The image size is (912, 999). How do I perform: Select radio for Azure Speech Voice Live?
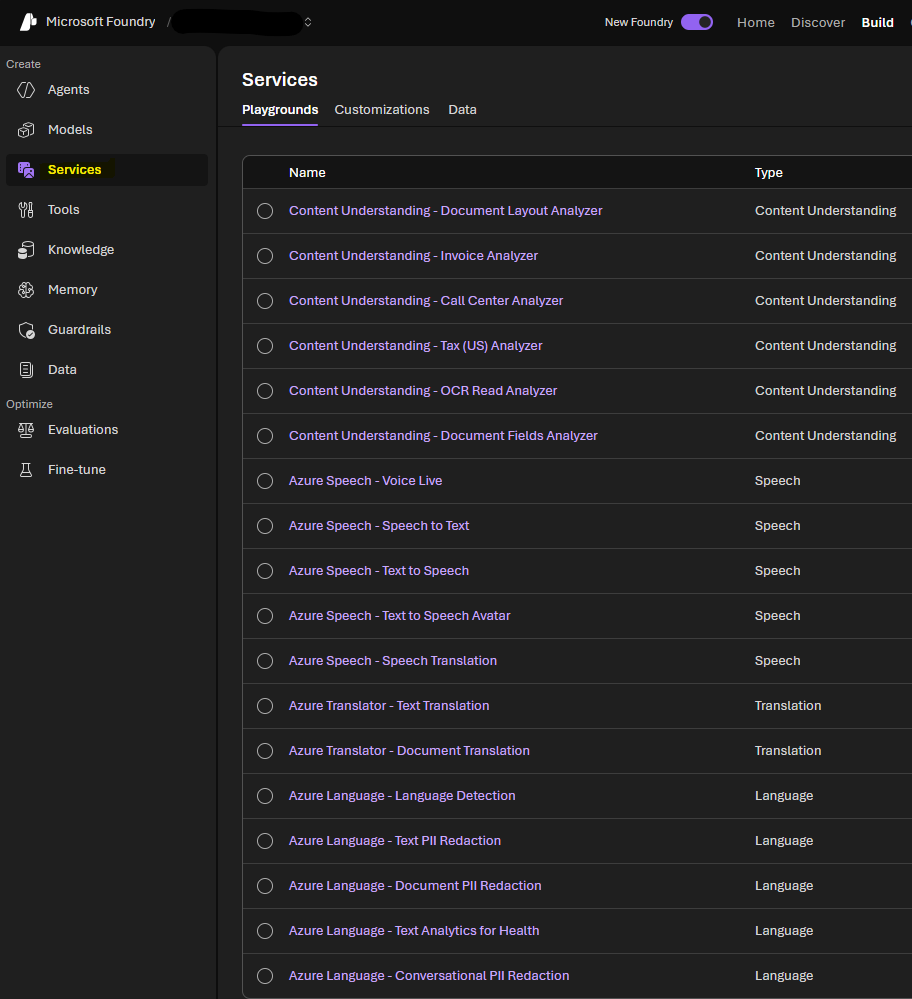click(265, 481)
